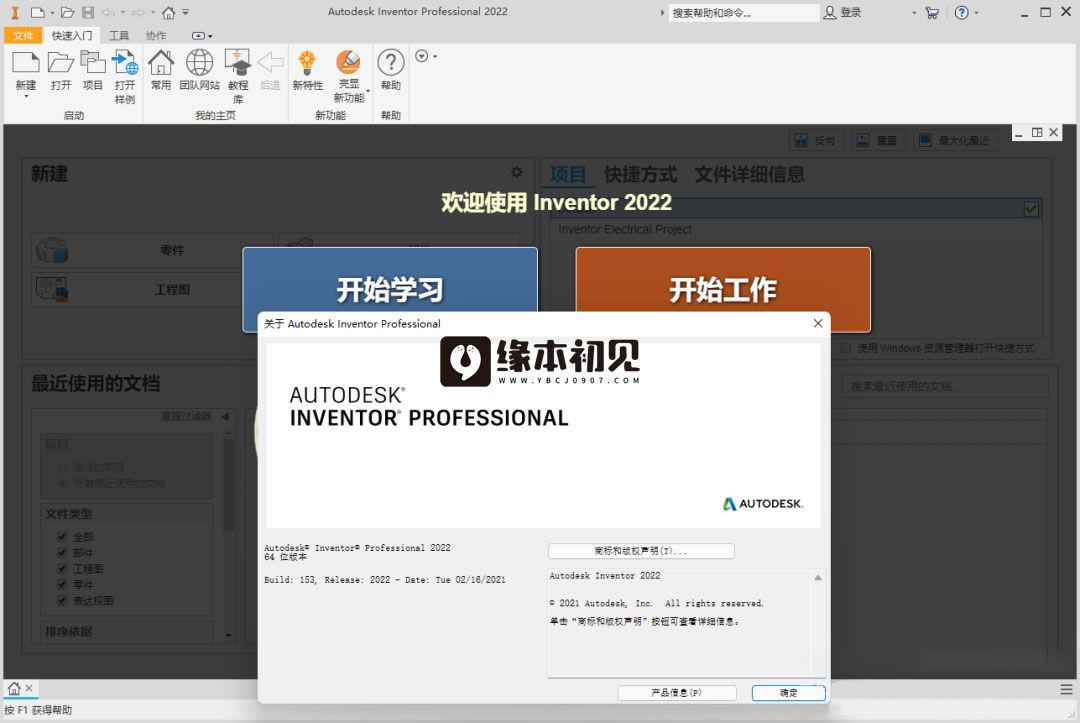This screenshot has width=1080, height=723.
Task: Toggle 使用 Windows 资源管理器打开快捷方式 checkbox
Action: coord(846,348)
